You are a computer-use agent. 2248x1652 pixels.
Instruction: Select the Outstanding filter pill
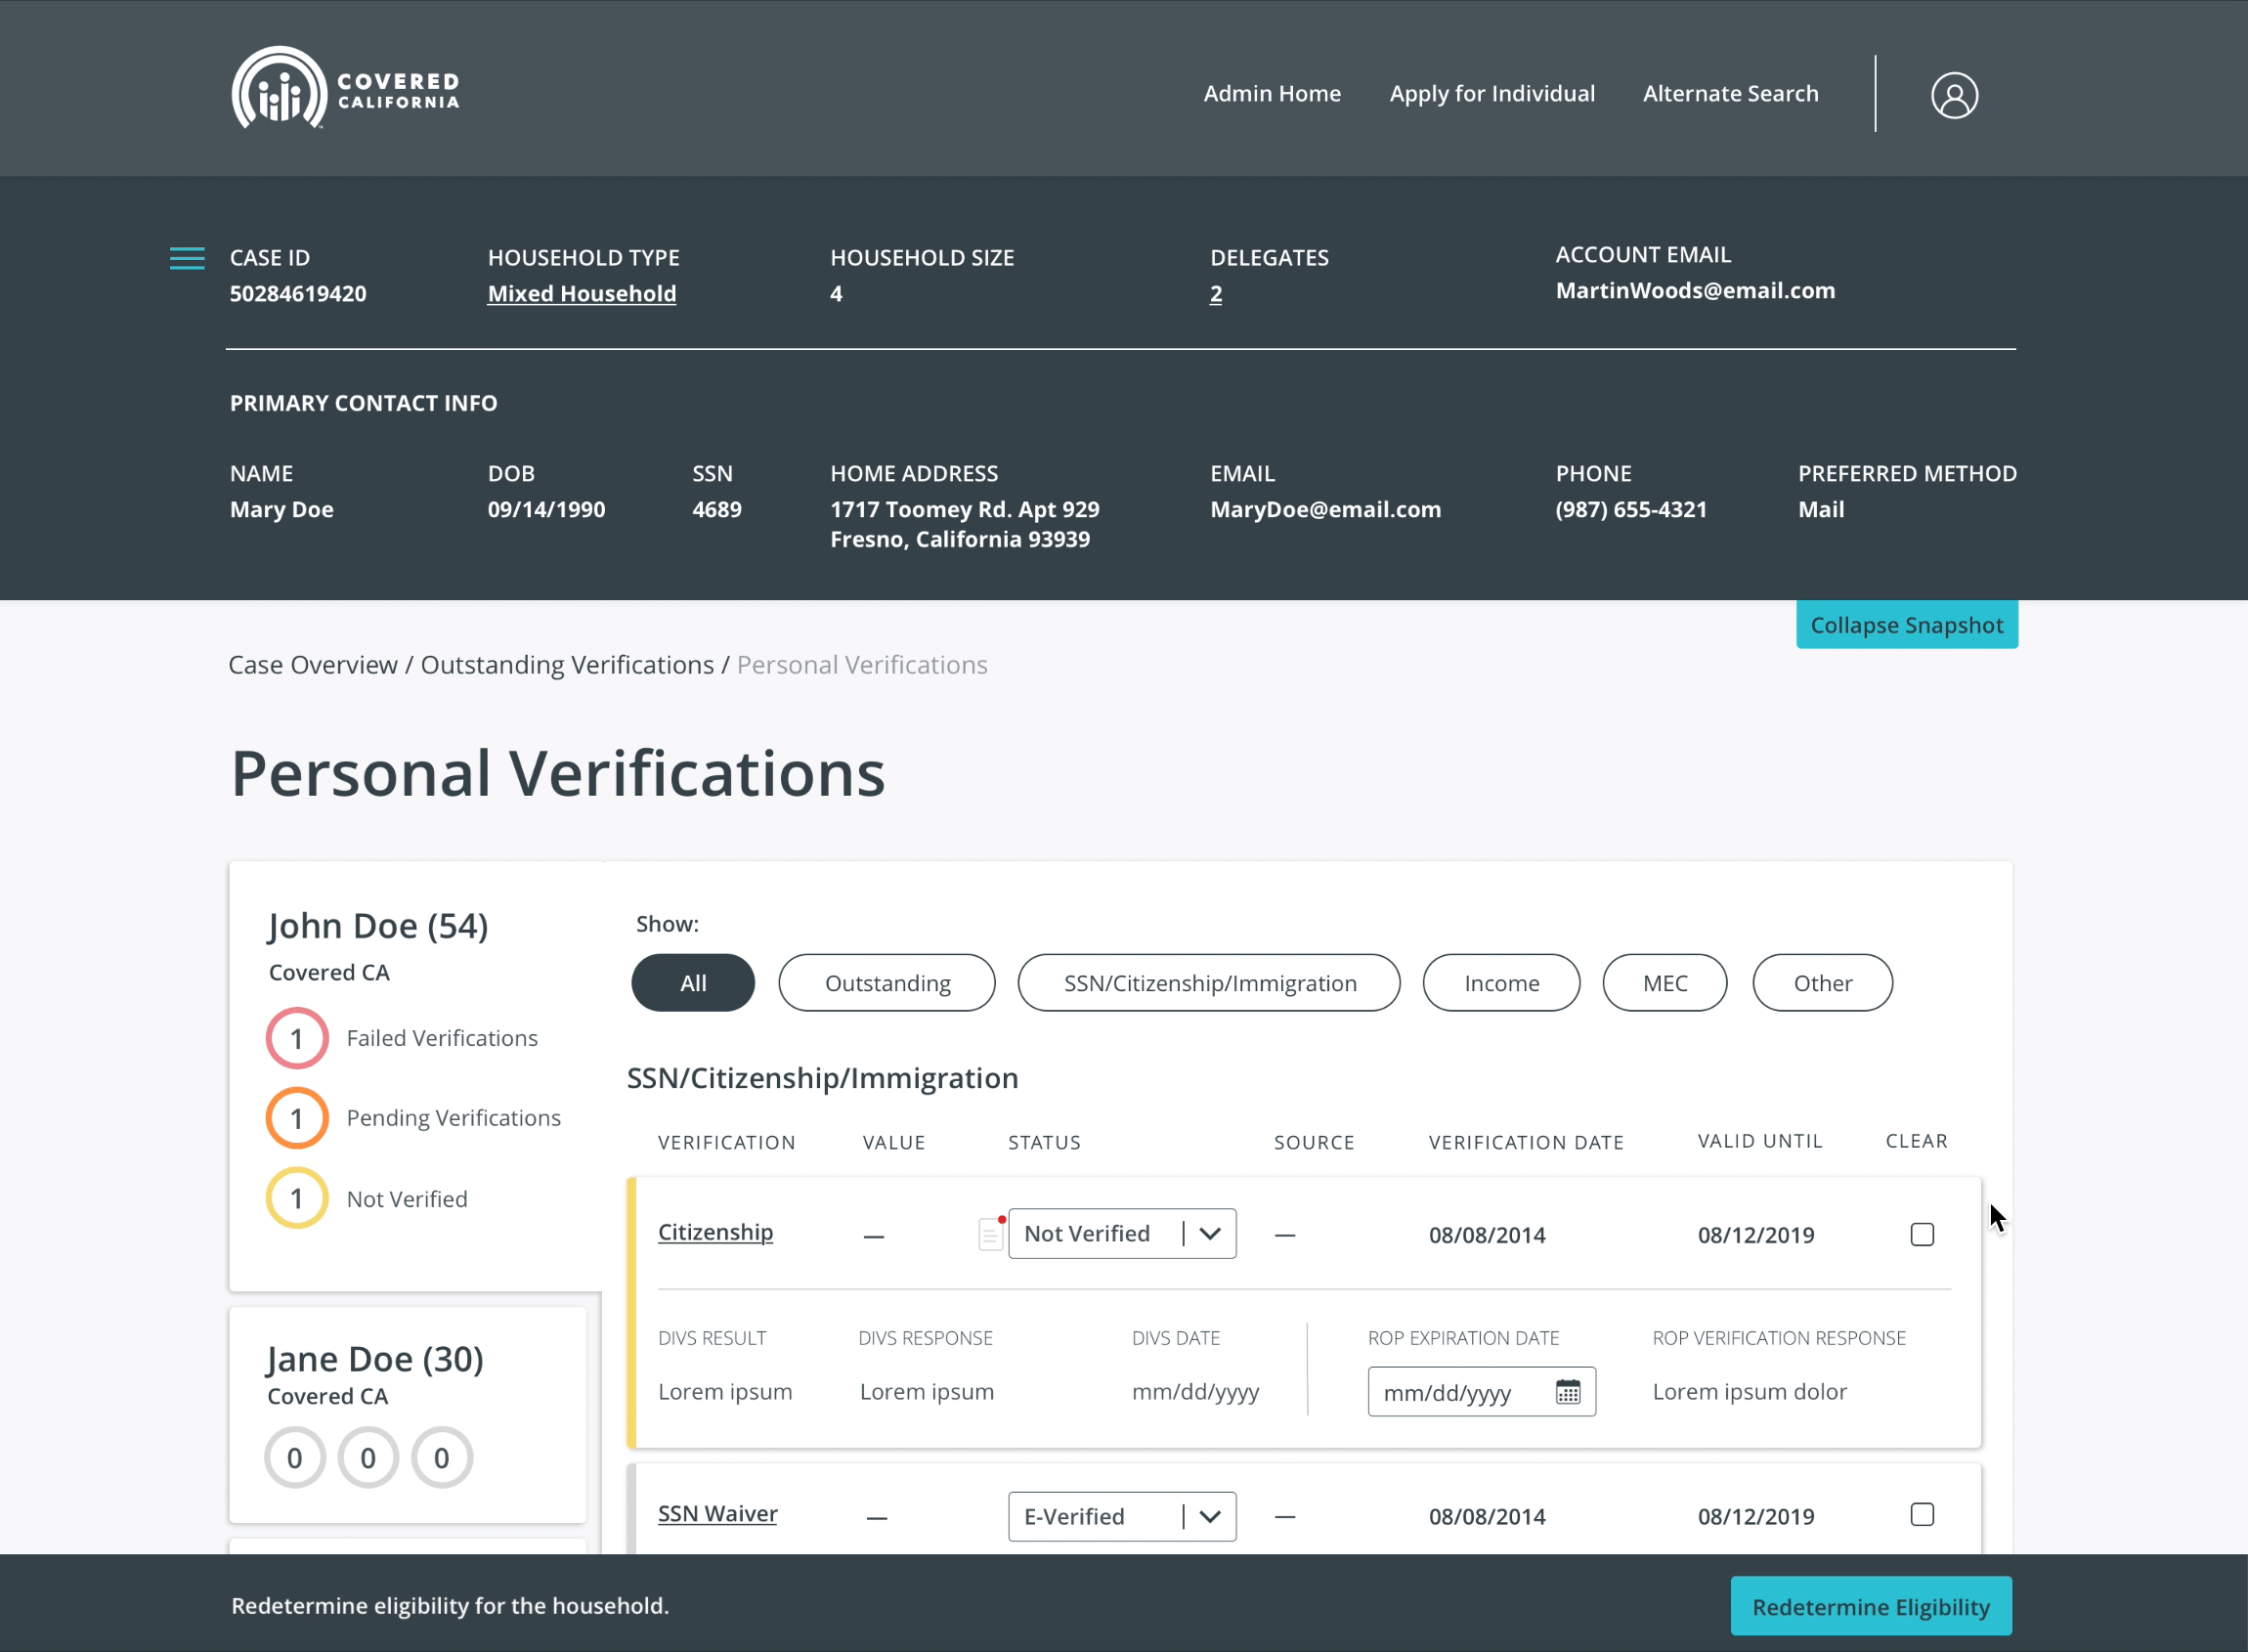pos(886,983)
